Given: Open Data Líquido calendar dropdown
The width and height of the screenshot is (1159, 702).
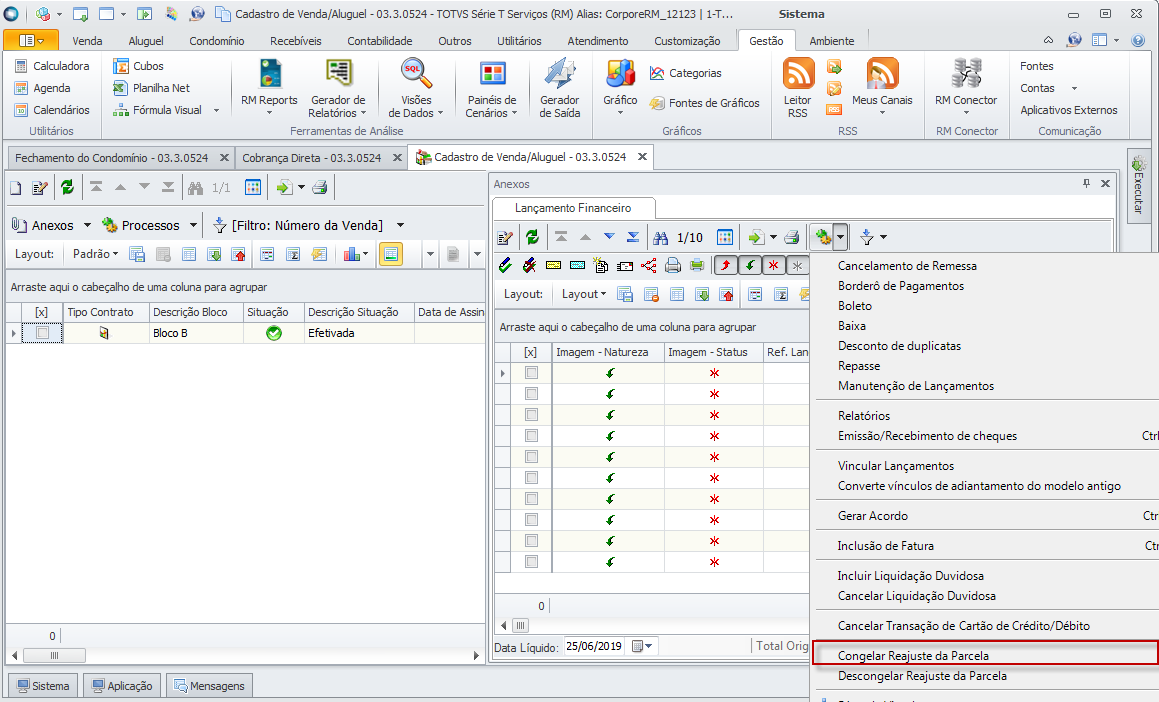Looking at the screenshot, I should point(642,647).
